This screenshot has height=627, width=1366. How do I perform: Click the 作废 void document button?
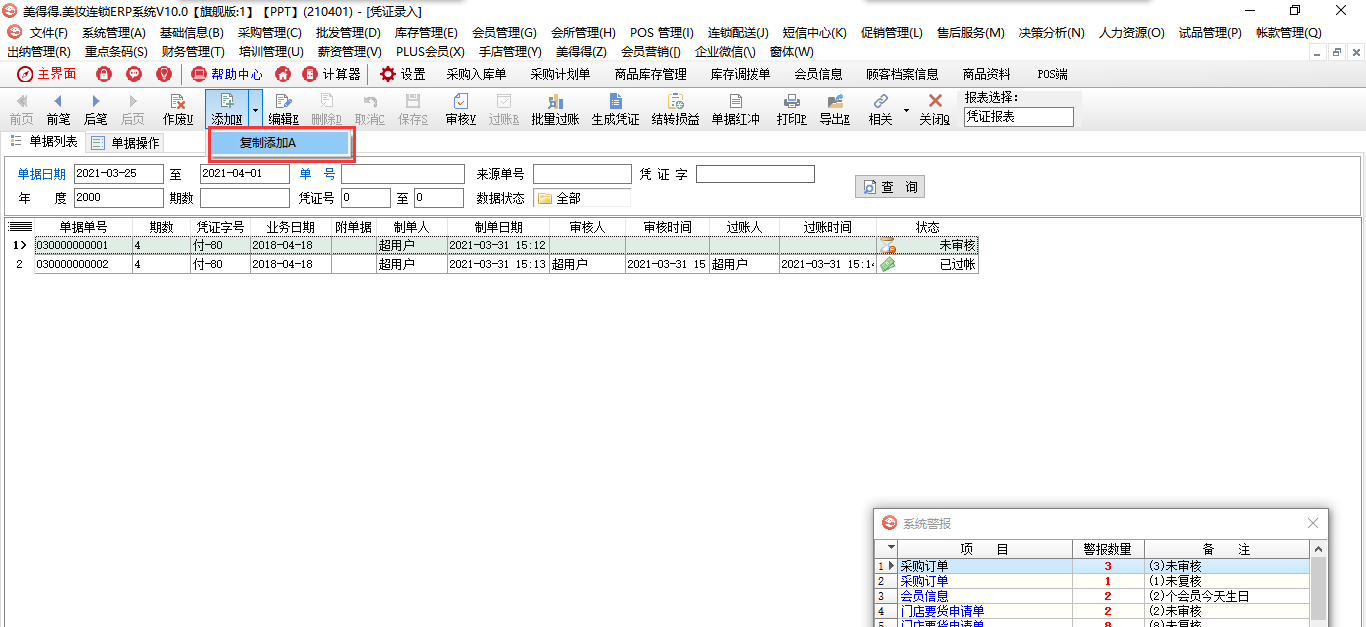pos(177,109)
